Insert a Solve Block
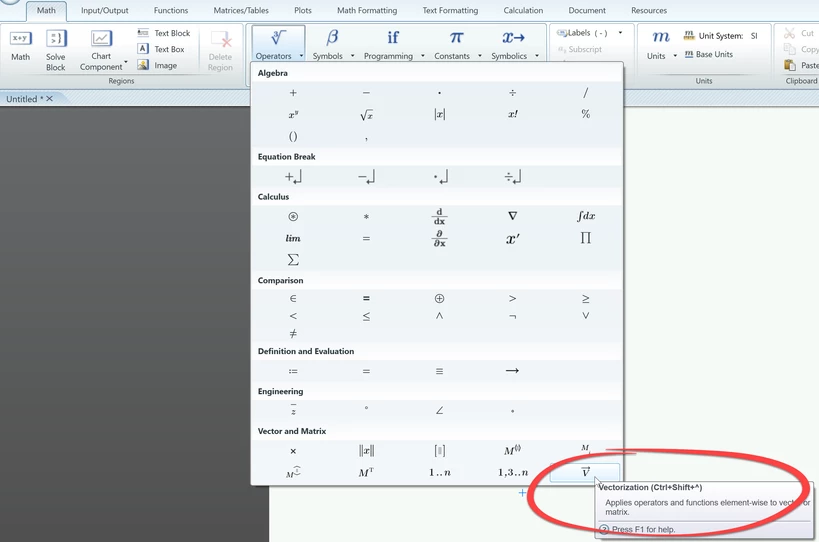 pos(55,50)
